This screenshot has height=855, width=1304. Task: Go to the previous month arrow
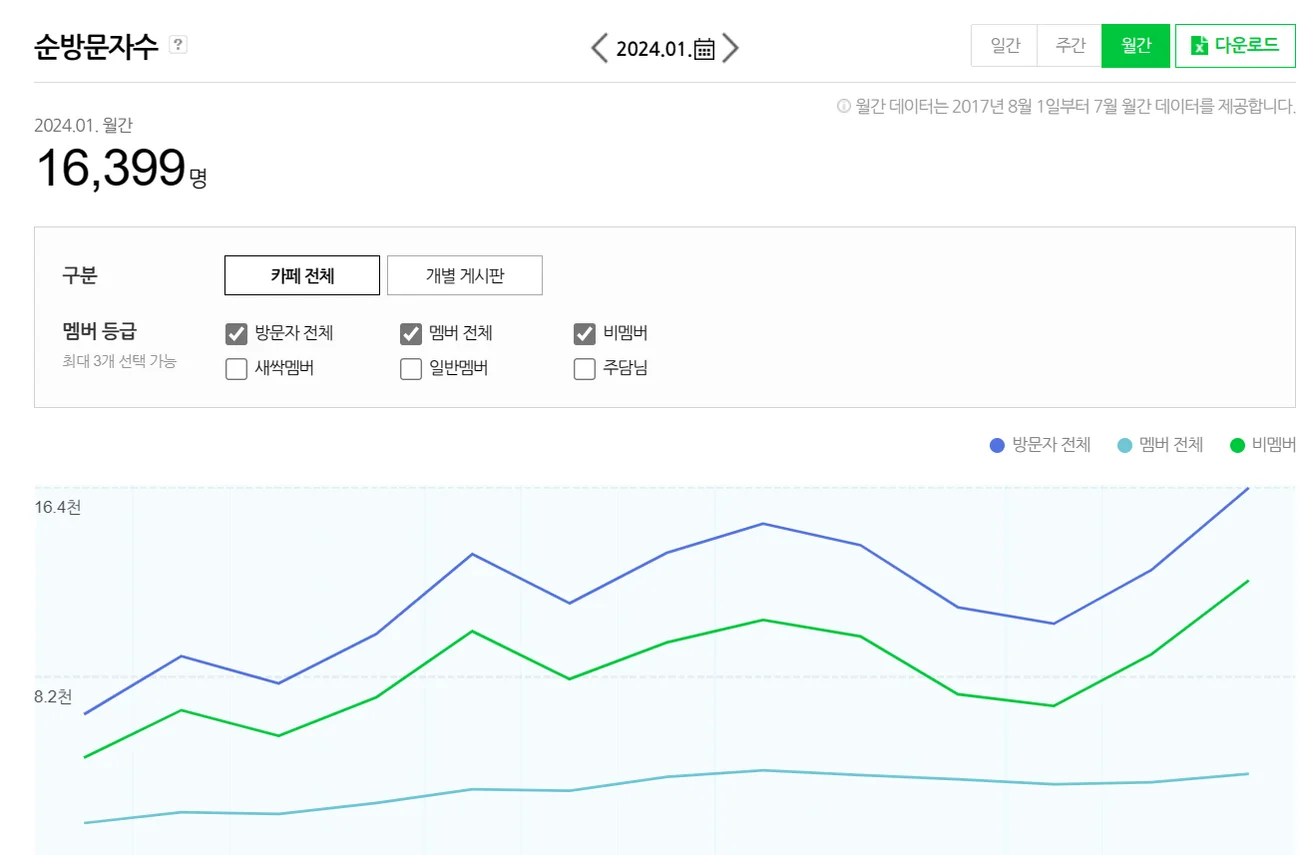click(599, 47)
